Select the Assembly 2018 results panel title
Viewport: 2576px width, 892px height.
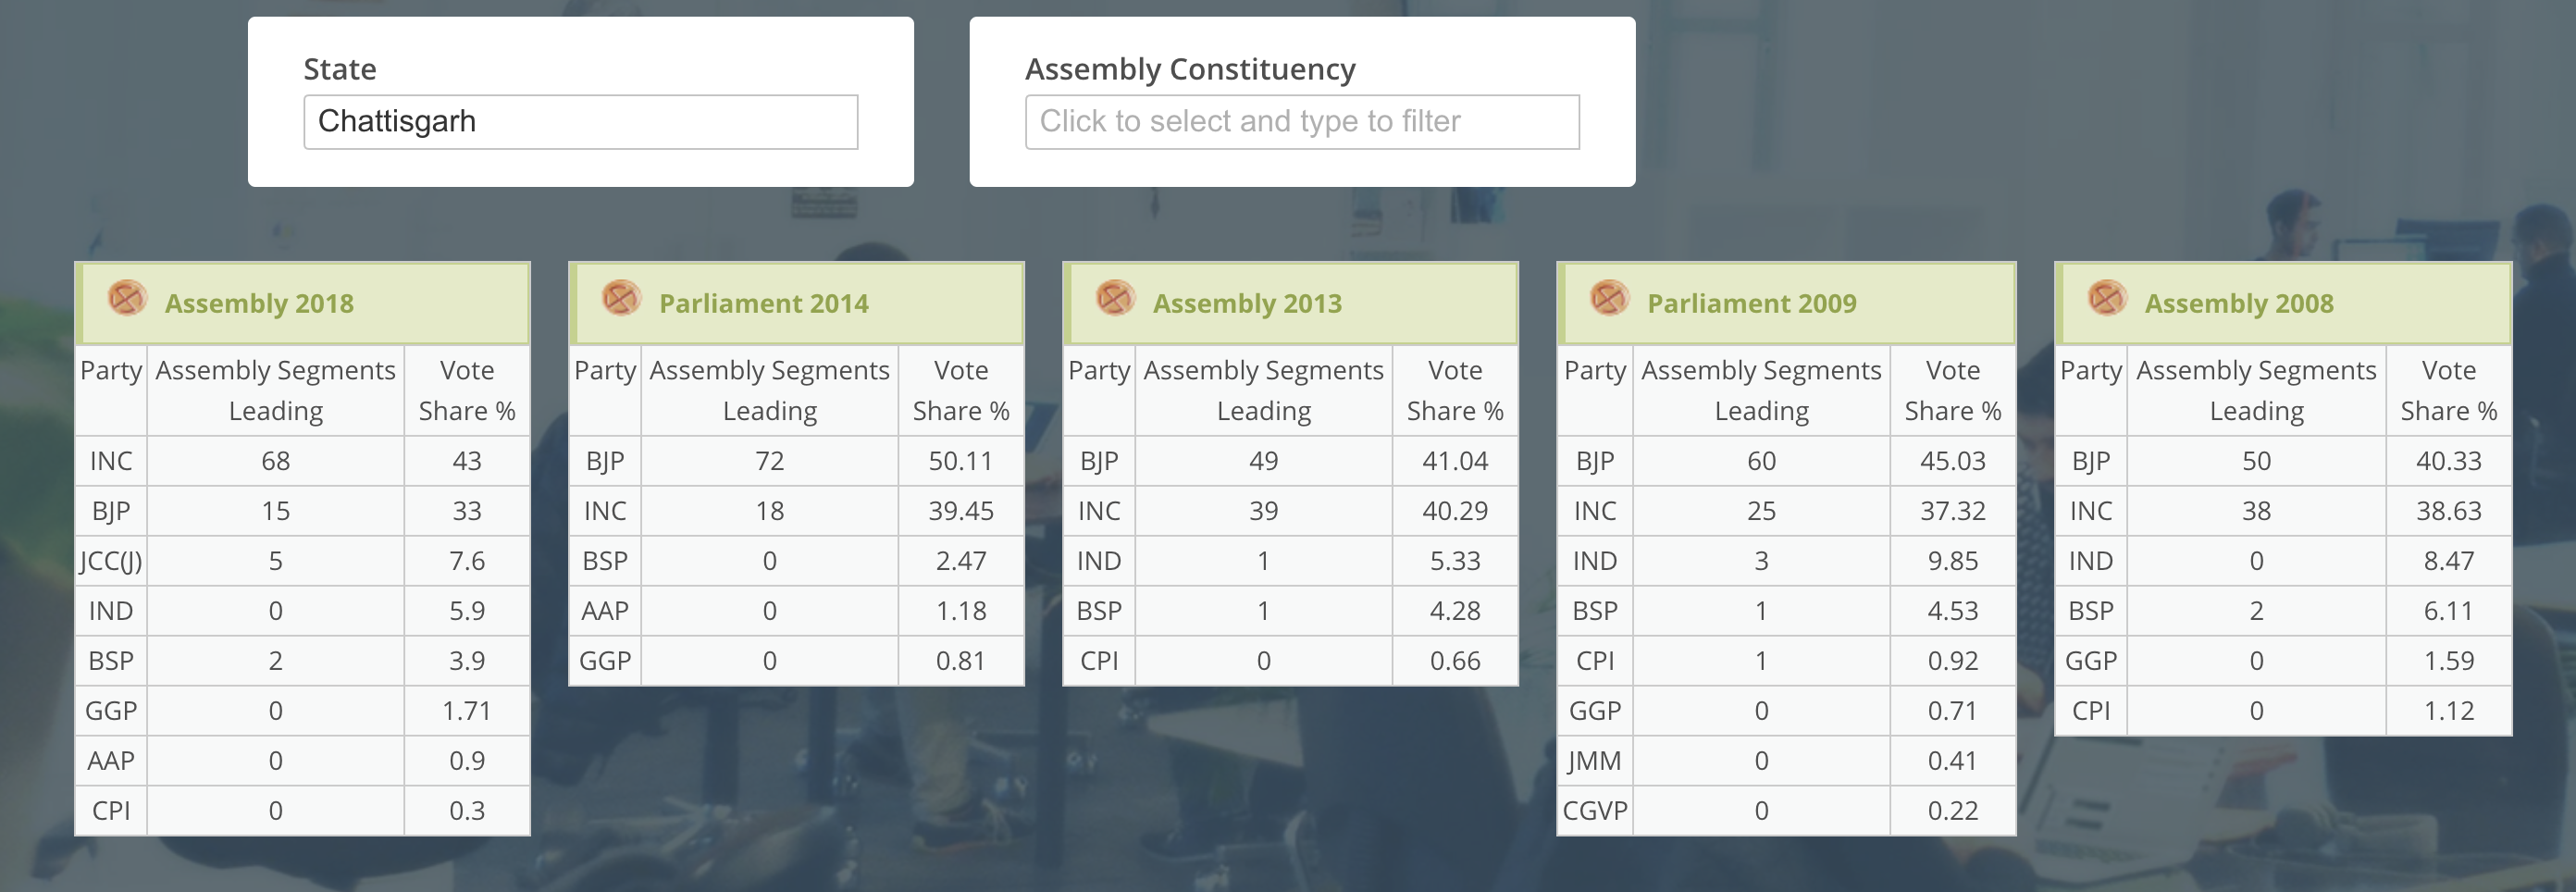[x=259, y=302]
